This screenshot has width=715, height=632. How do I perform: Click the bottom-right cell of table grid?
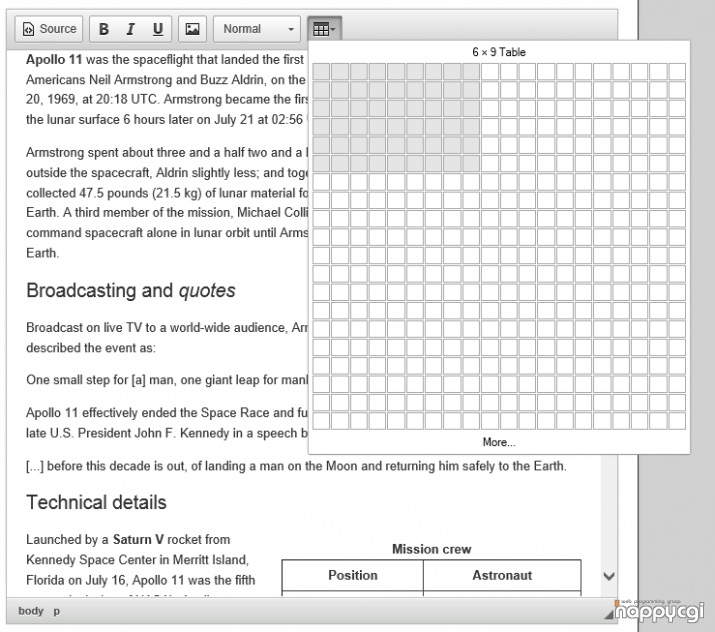677,421
